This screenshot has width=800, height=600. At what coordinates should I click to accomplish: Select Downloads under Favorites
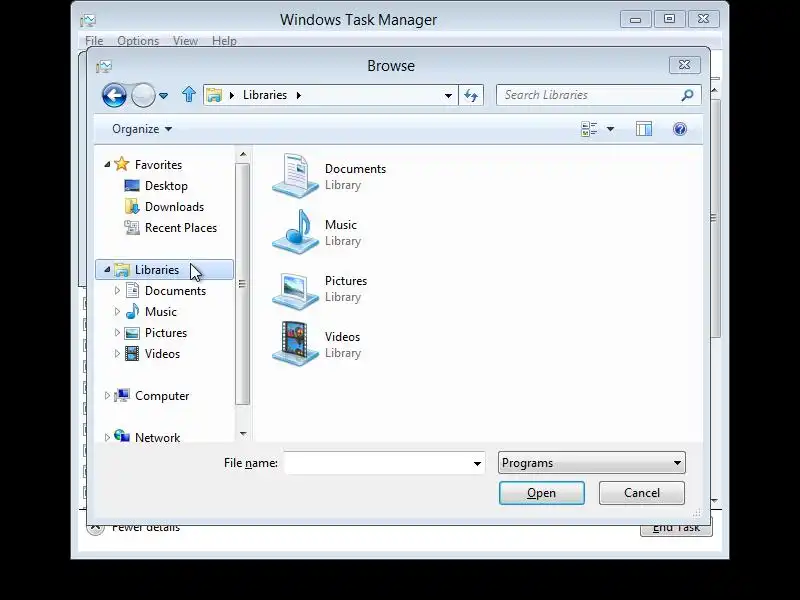174,207
